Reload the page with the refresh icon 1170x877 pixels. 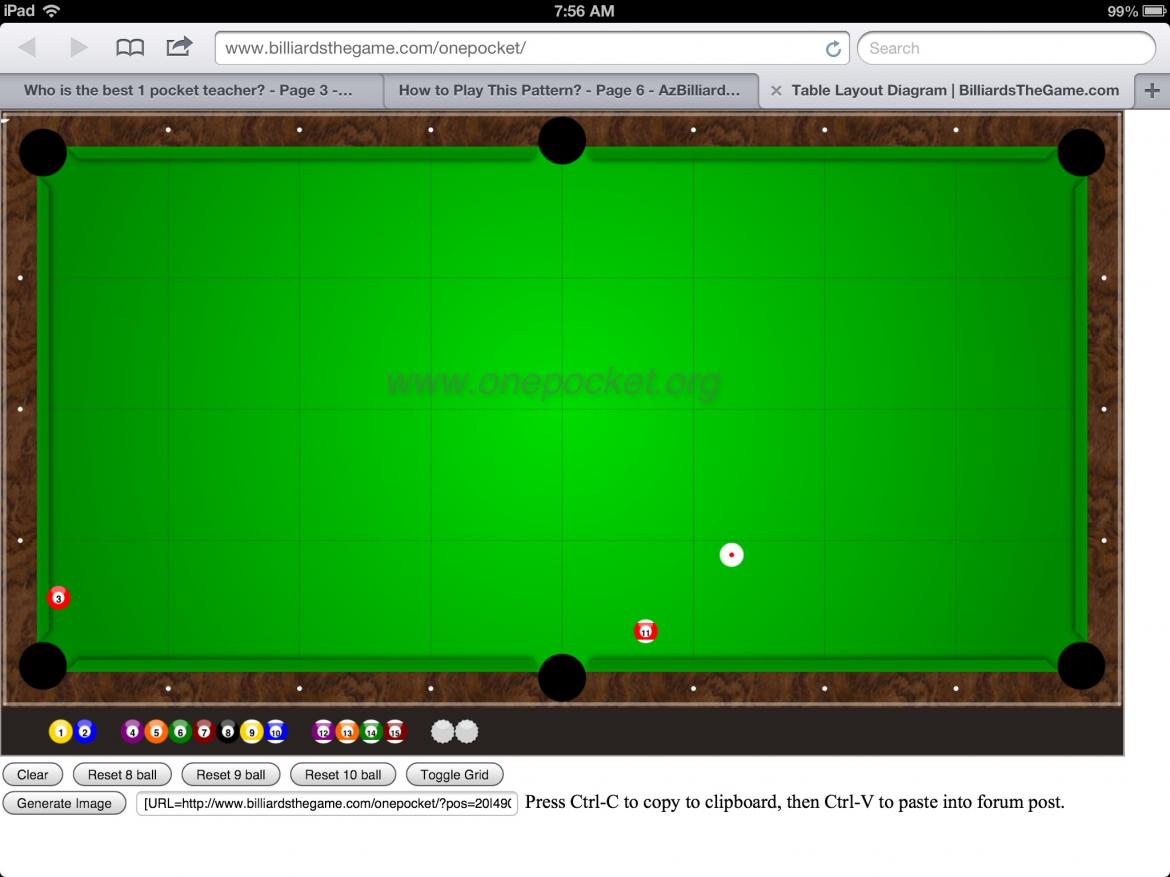tap(833, 48)
